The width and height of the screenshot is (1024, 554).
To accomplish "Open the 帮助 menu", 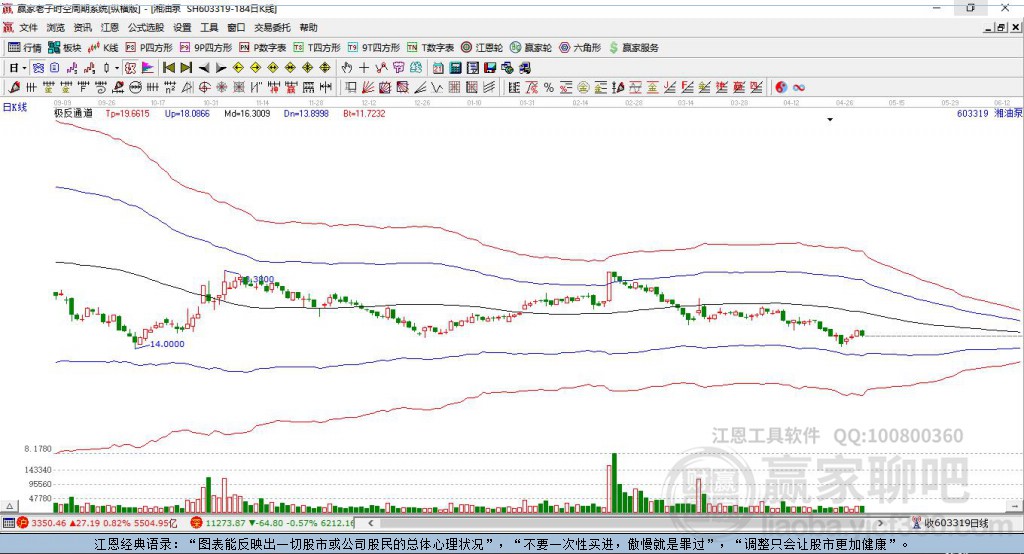I will point(308,27).
